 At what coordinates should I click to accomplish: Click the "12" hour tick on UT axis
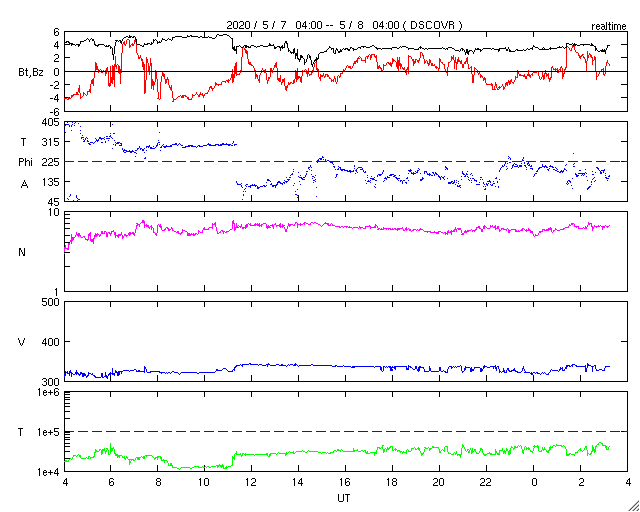[x=251, y=483]
